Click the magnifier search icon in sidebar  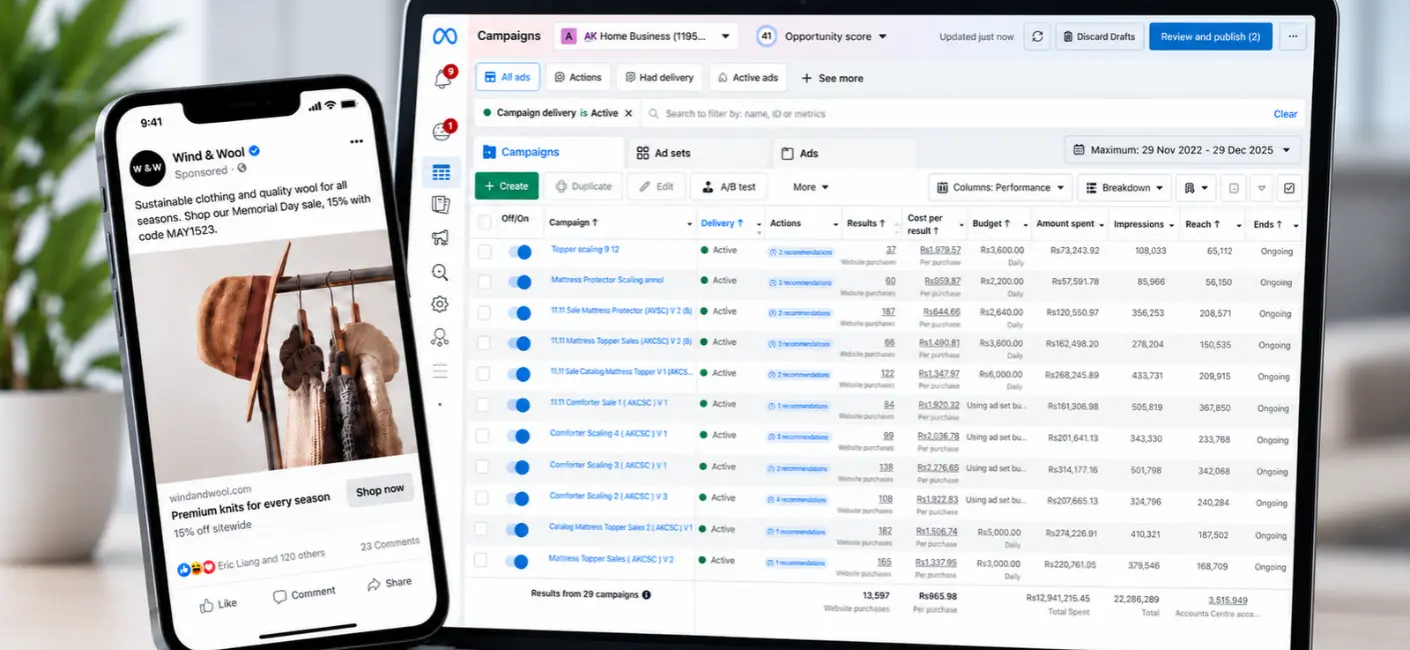click(440, 272)
